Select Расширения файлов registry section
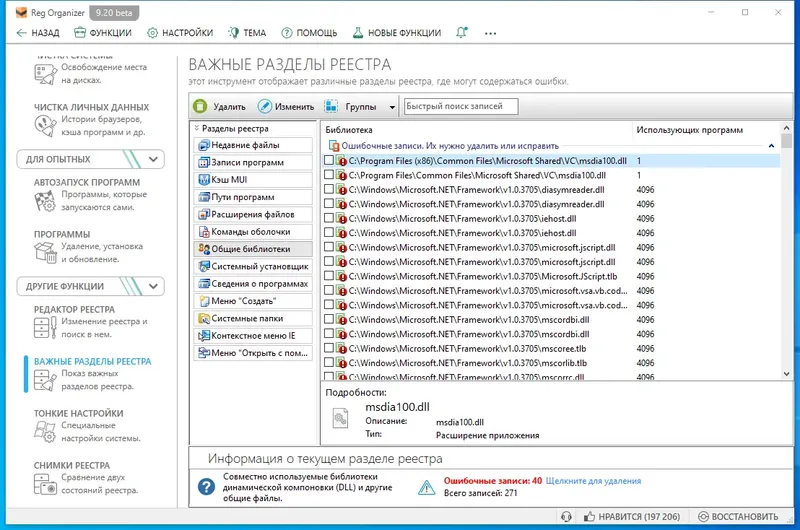The height and width of the screenshot is (530, 800). [254, 215]
